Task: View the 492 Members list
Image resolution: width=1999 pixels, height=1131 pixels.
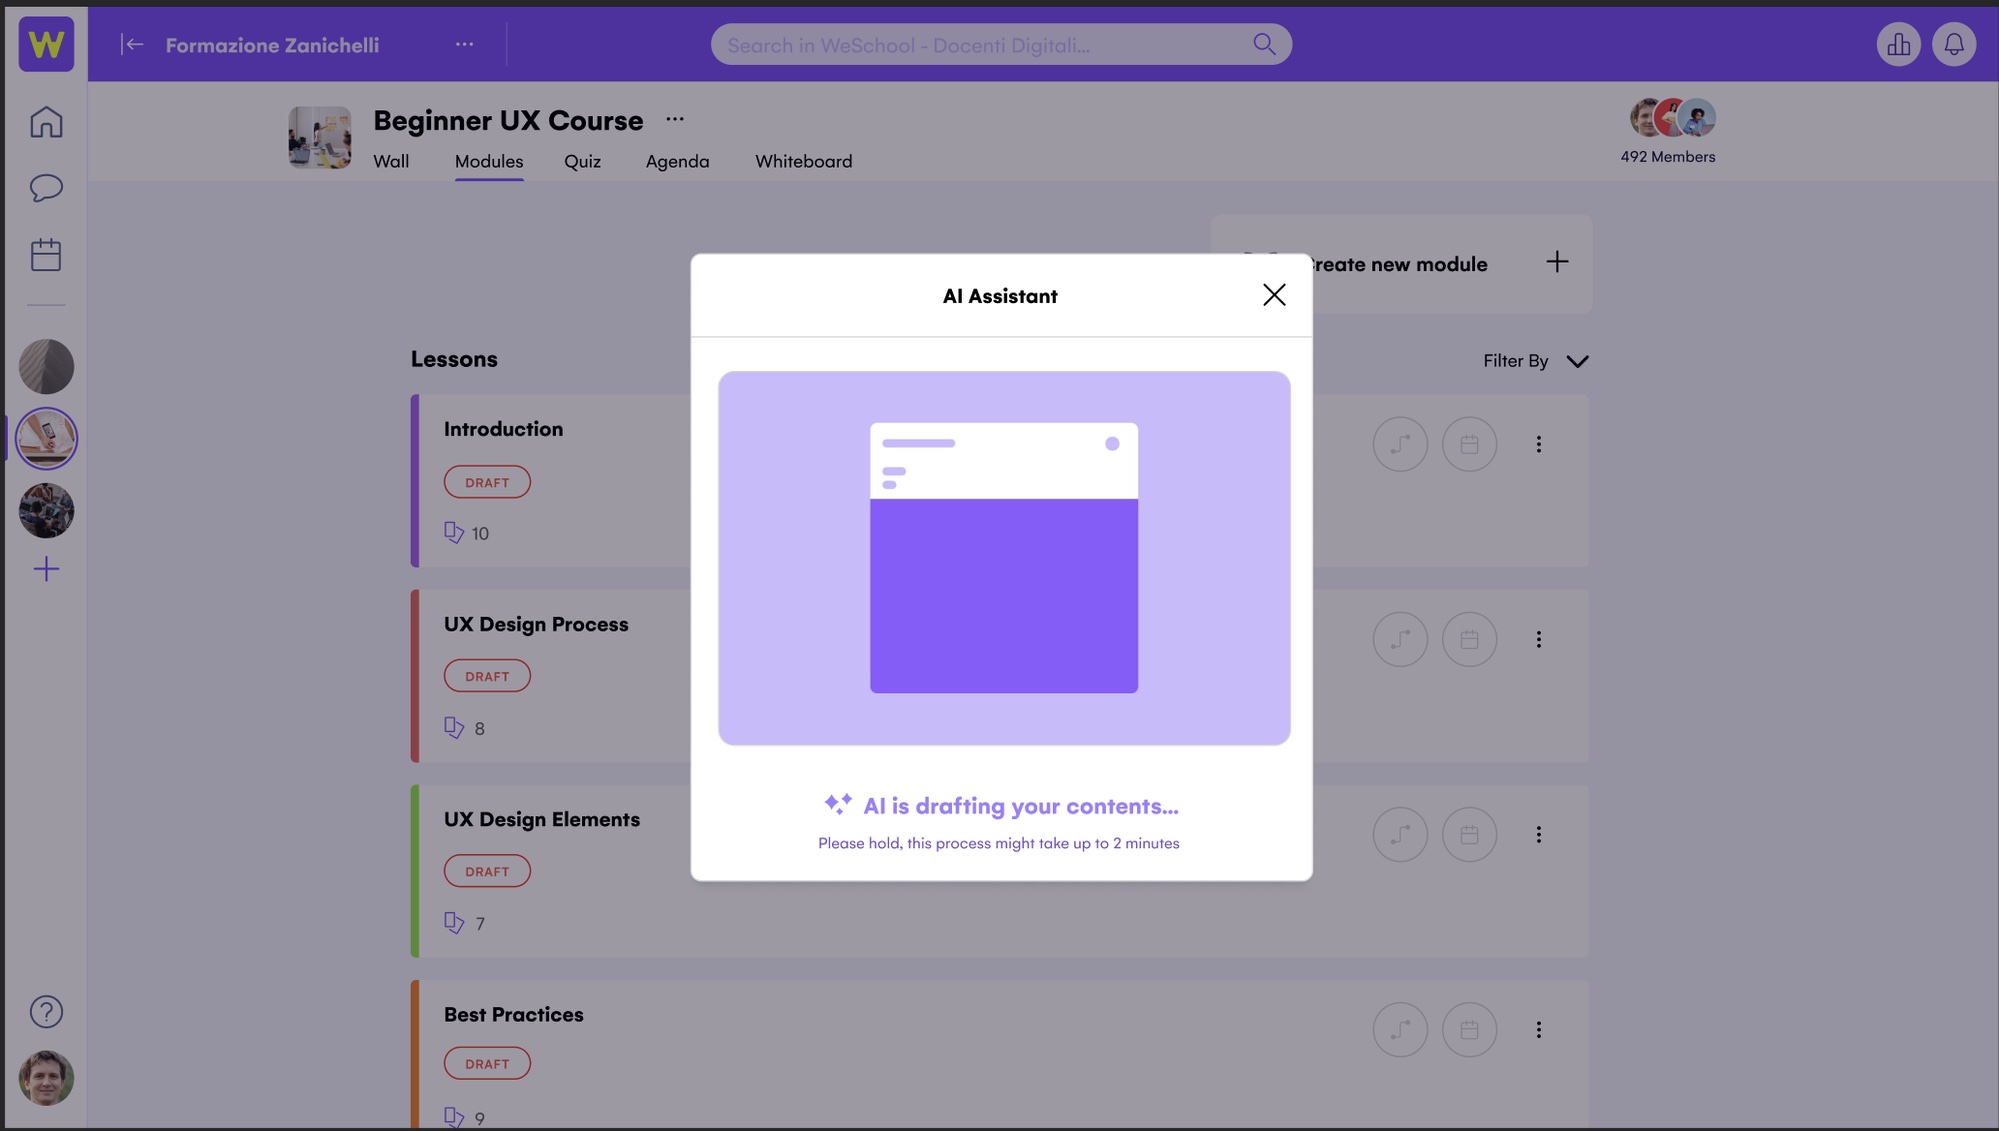Action: tap(1667, 157)
